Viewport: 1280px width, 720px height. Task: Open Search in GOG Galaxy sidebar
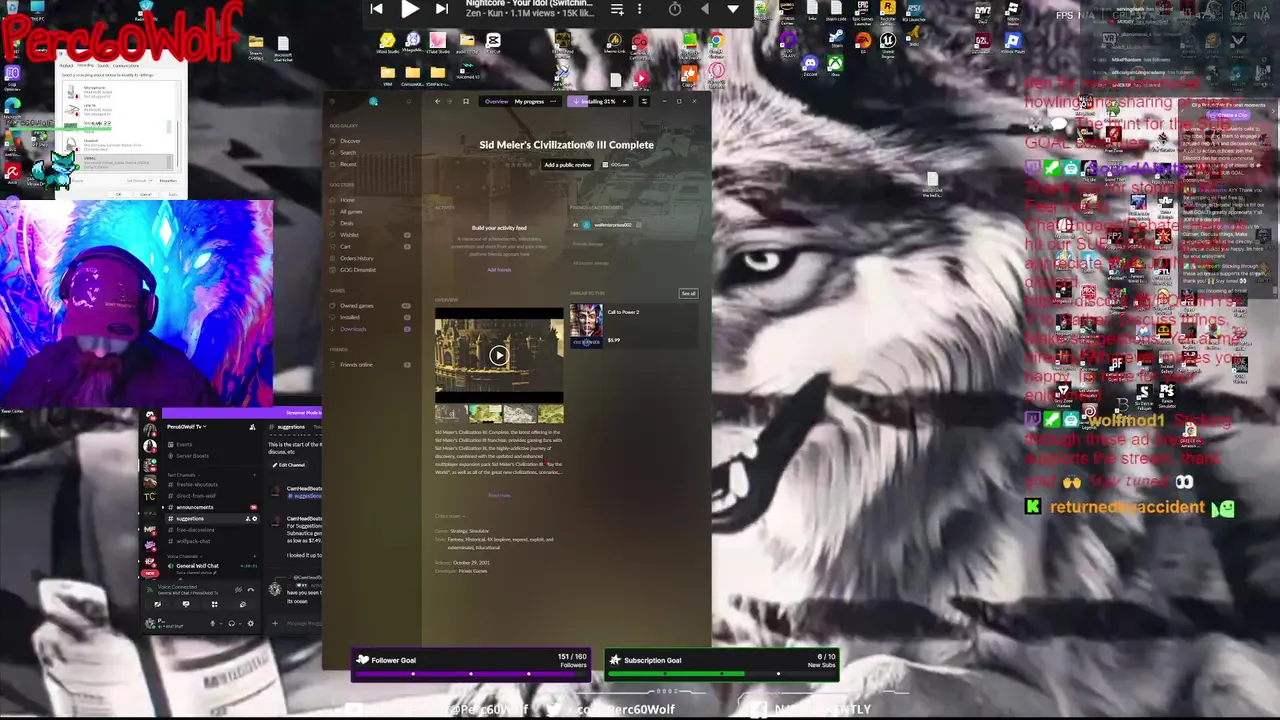pyautogui.click(x=347, y=152)
